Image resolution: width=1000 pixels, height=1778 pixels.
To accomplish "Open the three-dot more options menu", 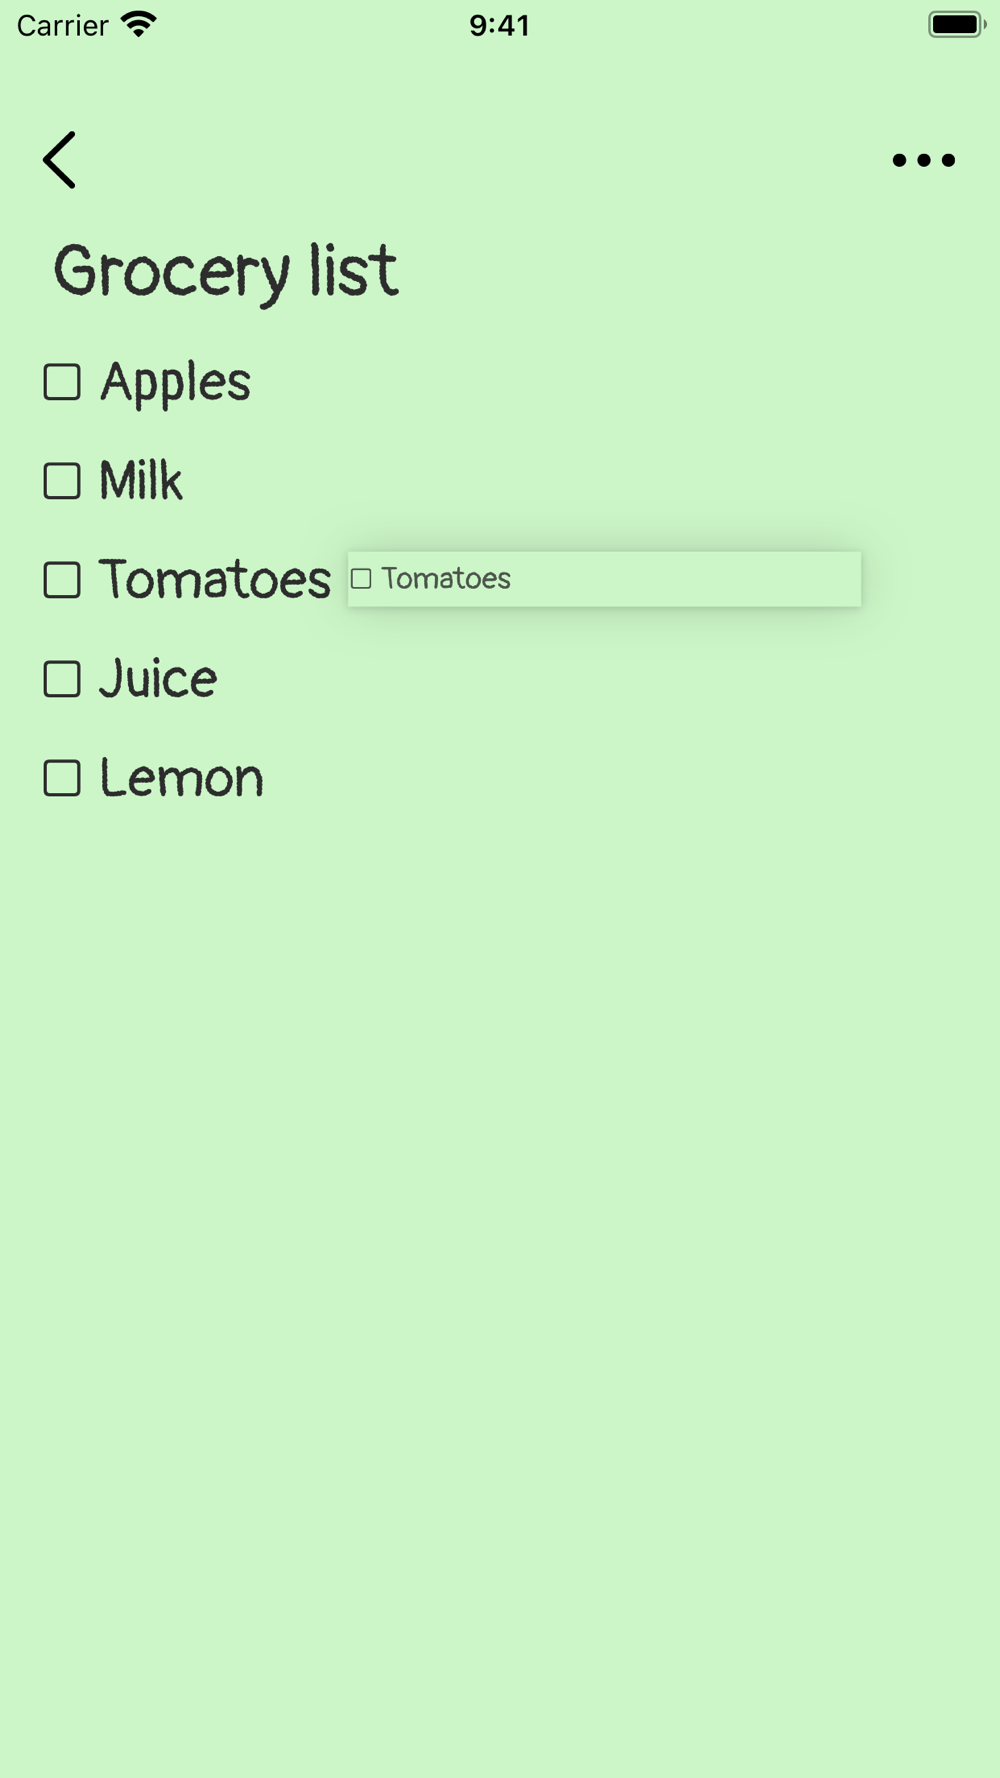I will (x=923, y=160).
